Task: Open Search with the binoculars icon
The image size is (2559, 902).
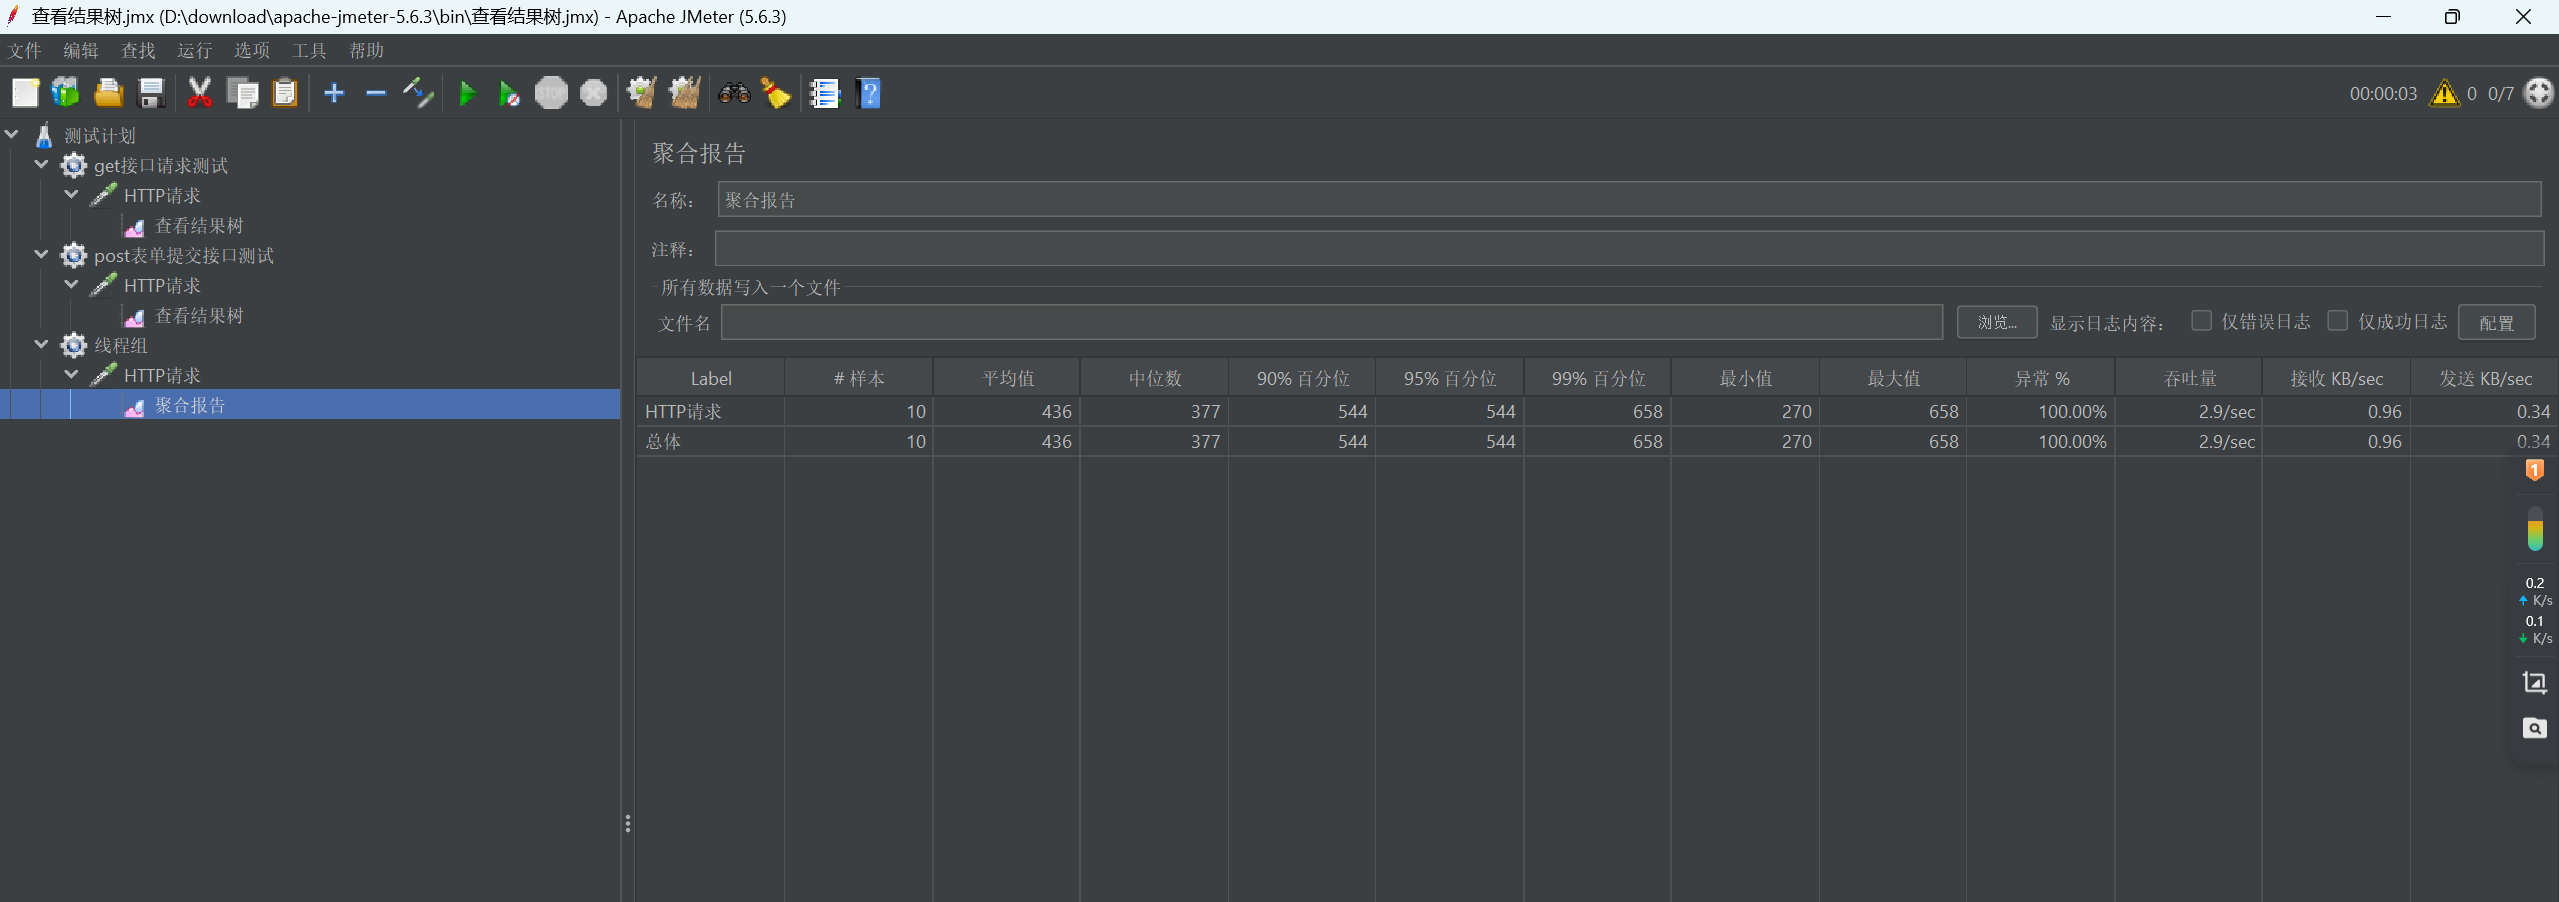Action: [x=734, y=93]
